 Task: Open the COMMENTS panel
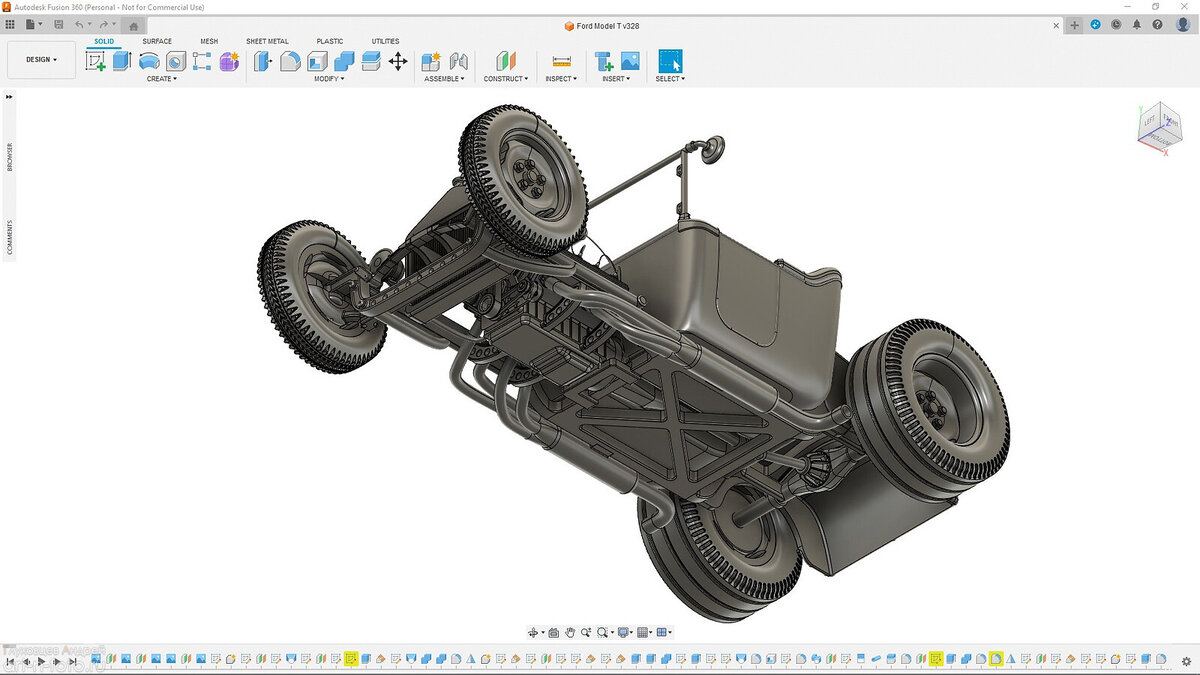click(10, 236)
